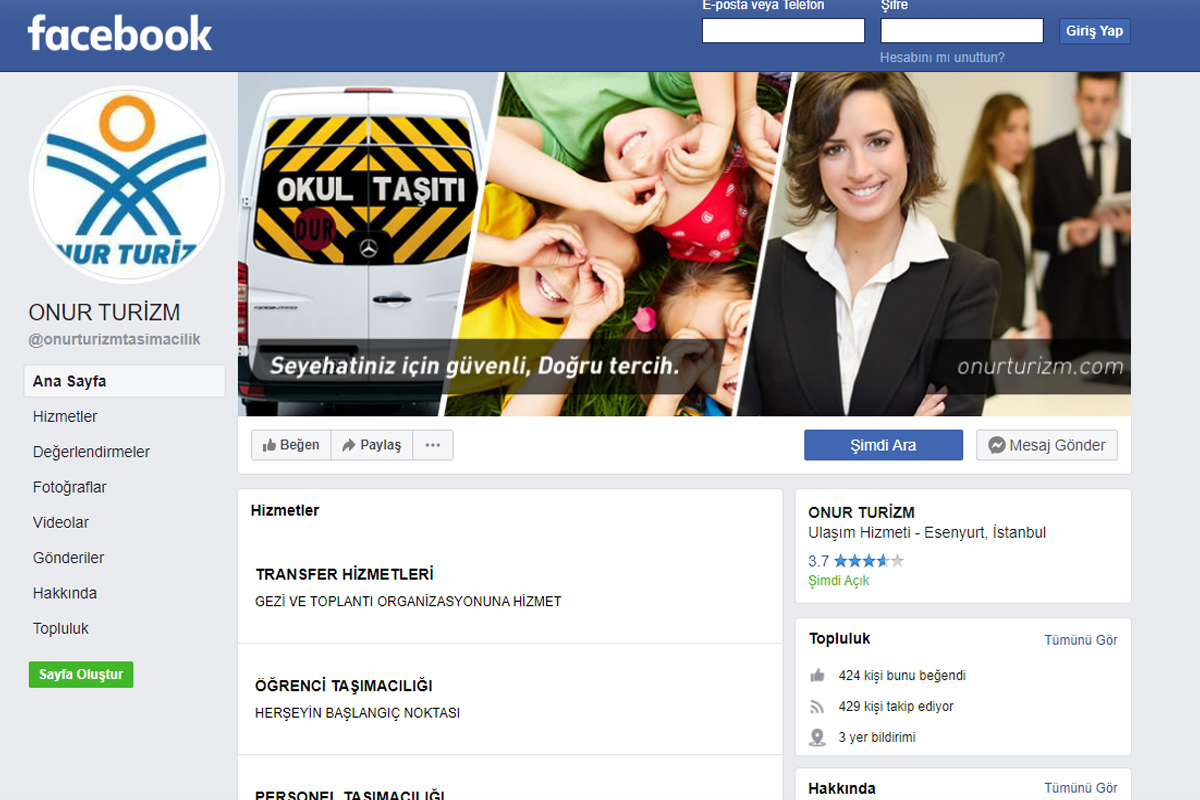Click the 3.7 star rating
The width and height of the screenshot is (1200, 800).
coord(856,561)
